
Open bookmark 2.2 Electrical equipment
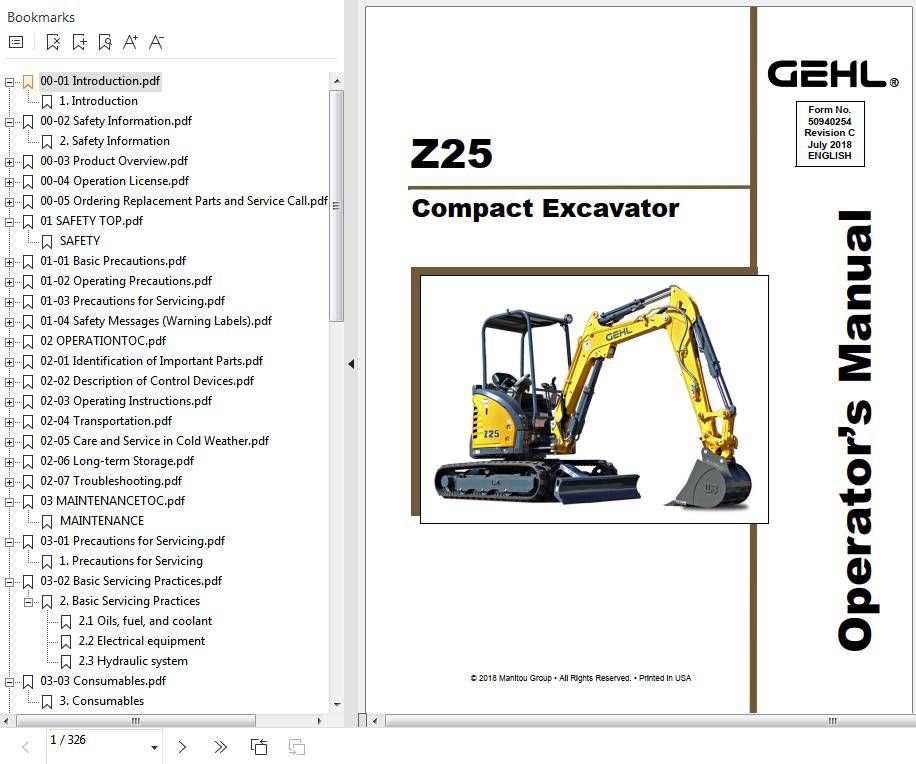pos(141,641)
